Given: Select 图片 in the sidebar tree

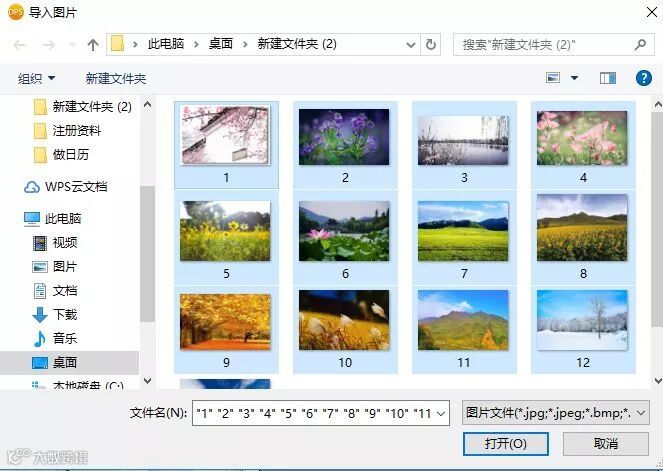Looking at the screenshot, I should tap(65, 267).
